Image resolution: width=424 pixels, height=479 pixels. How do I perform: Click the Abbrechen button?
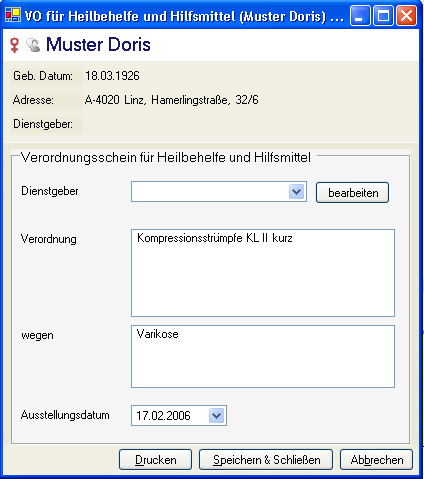(x=376, y=460)
